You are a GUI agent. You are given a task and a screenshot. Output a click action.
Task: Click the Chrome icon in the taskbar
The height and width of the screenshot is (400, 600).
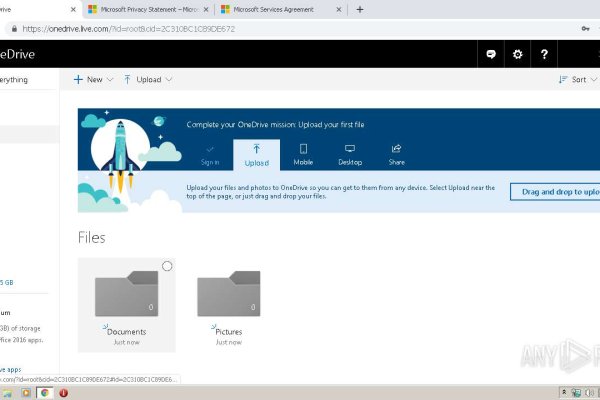(45, 393)
